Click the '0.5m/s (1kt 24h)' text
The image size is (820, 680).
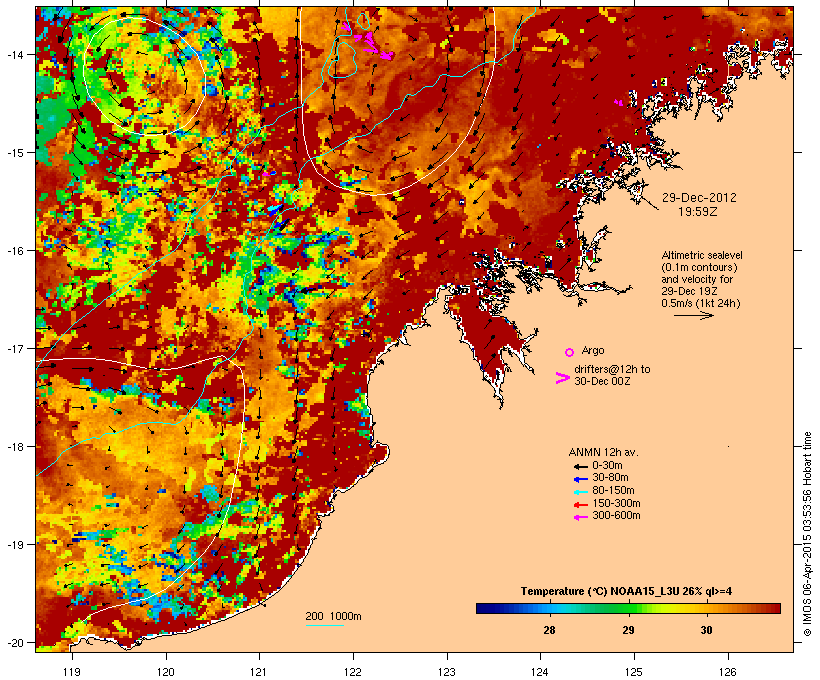coord(701,303)
